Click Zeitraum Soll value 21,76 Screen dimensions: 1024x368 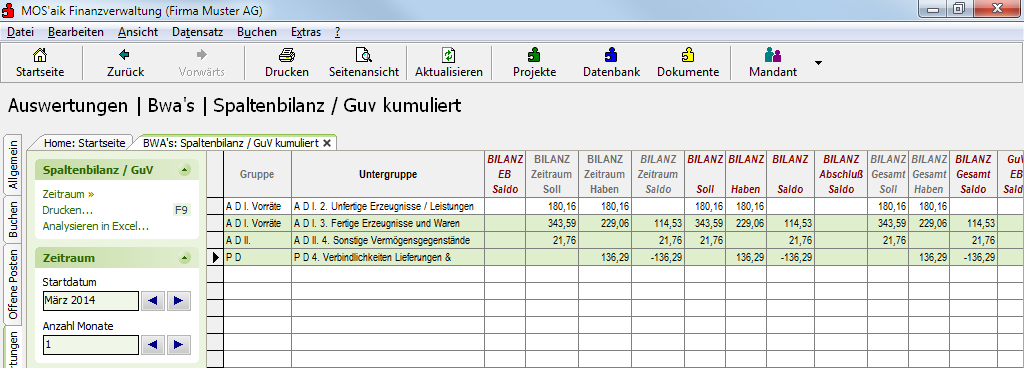(552, 240)
